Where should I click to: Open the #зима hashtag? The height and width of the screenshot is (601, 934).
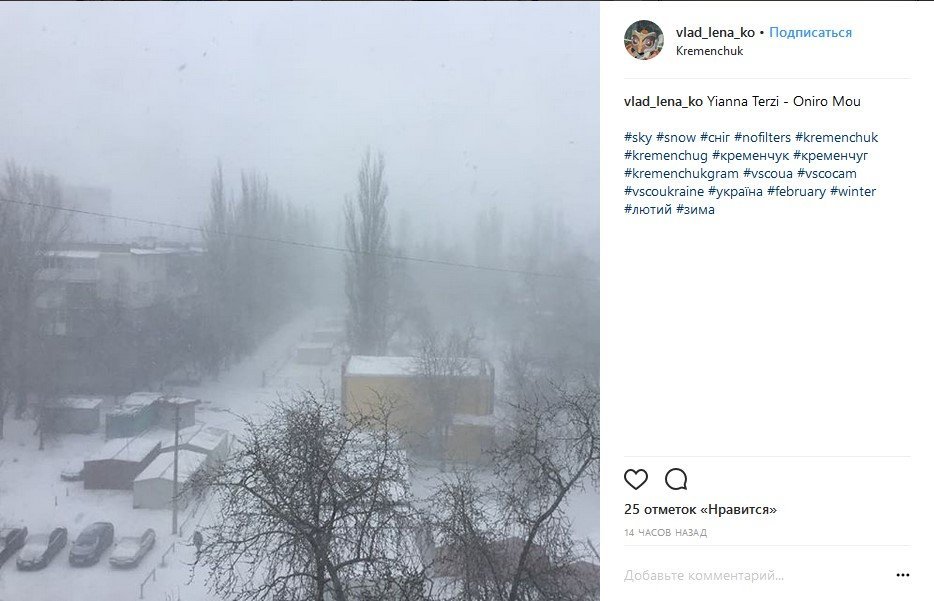pos(695,210)
